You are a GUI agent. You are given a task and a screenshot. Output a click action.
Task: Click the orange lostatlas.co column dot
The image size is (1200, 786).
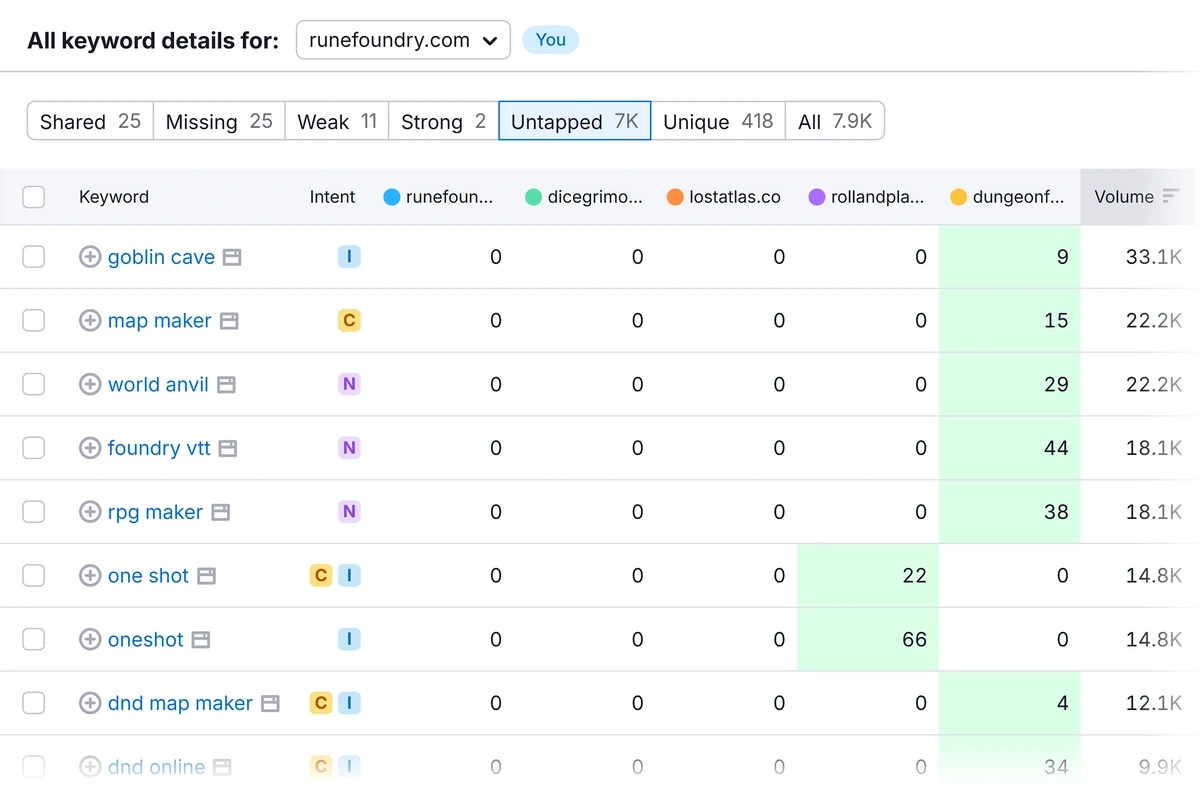point(675,197)
